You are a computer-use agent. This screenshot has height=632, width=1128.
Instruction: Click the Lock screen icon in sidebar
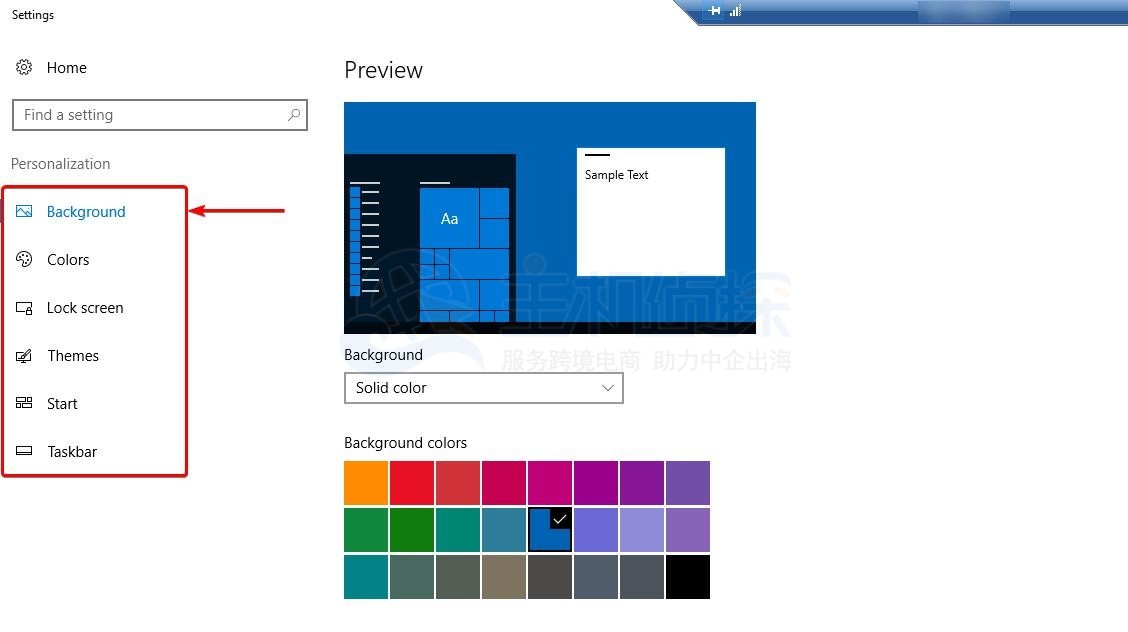pos(25,307)
